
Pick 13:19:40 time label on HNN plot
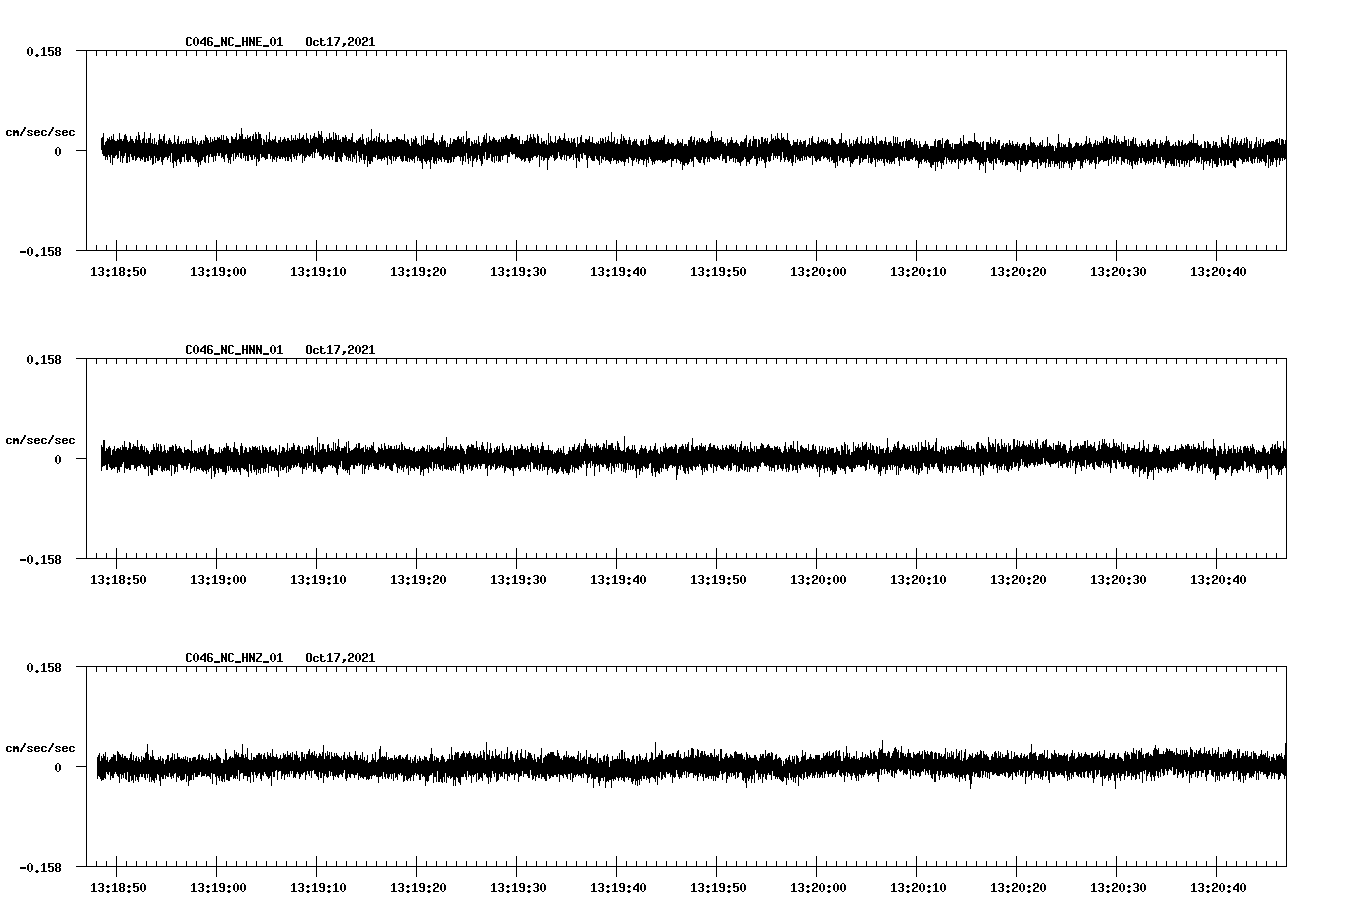(x=618, y=579)
